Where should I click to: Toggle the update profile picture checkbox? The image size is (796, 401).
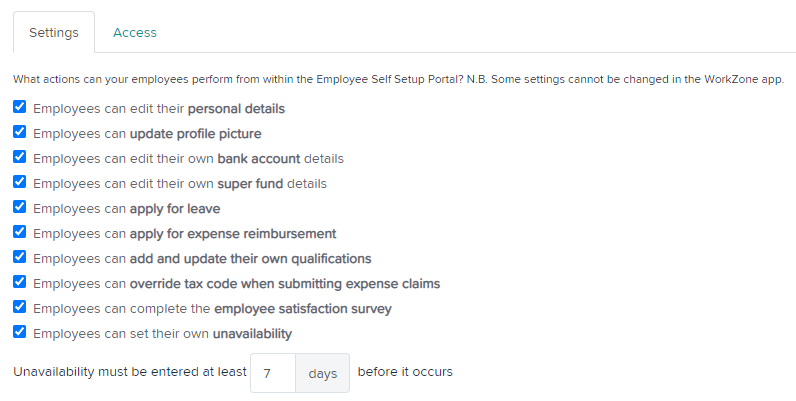[20, 132]
